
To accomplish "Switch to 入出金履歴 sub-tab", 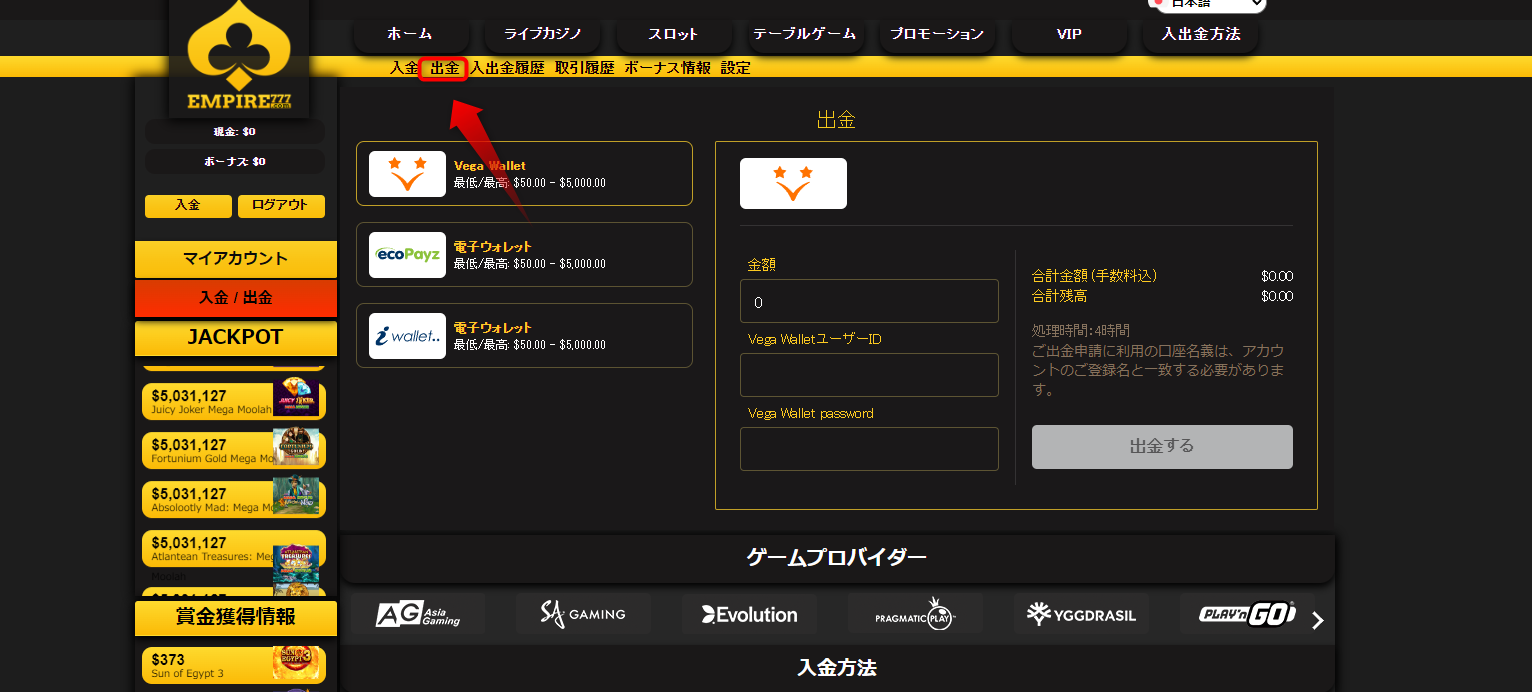I will click(x=507, y=68).
